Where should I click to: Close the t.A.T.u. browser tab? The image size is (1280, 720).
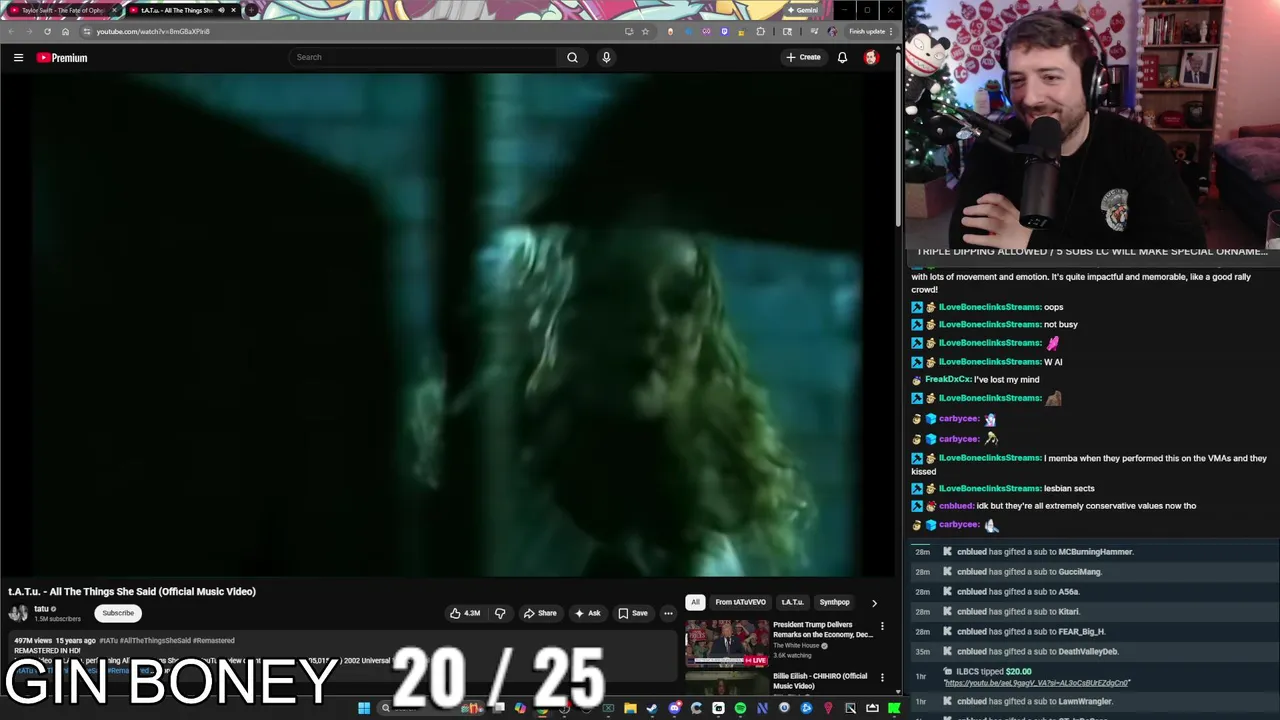[x=234, y=10]
